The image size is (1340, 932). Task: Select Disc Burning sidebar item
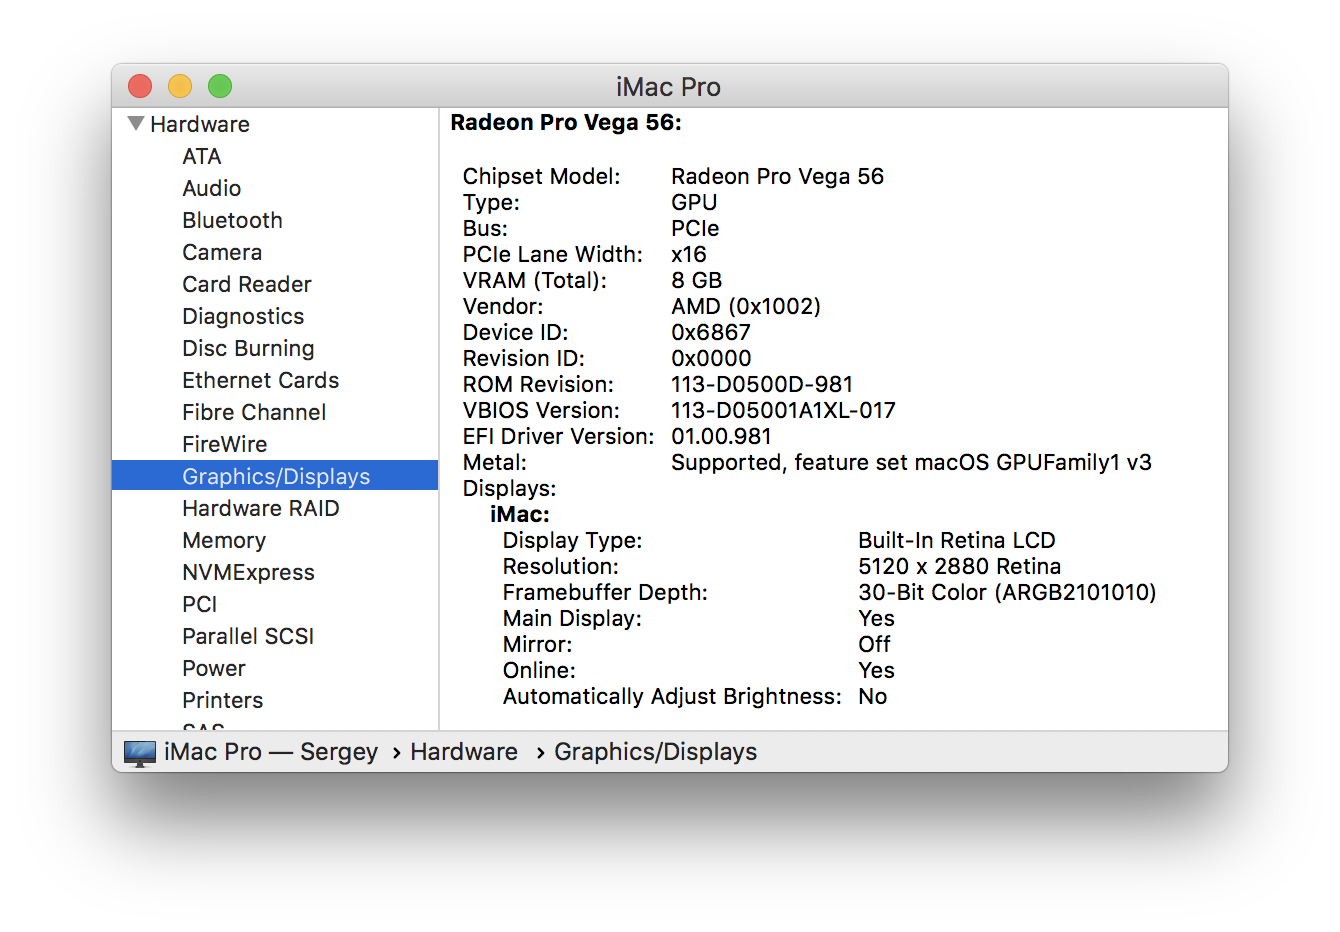coord(248,348)
